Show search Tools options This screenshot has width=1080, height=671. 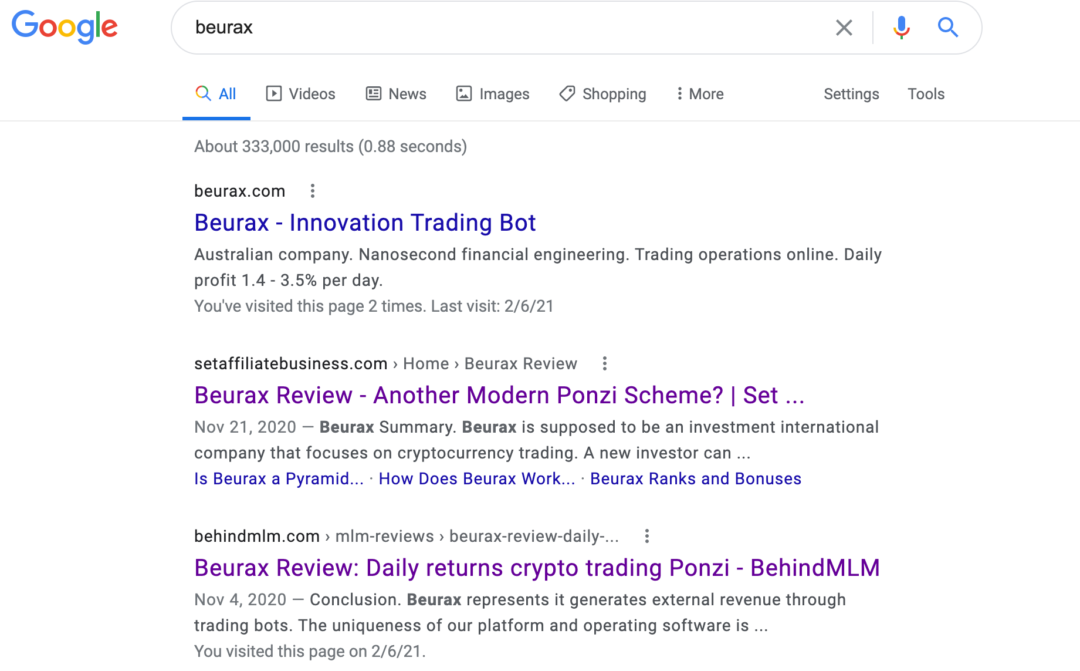[926, 93]
